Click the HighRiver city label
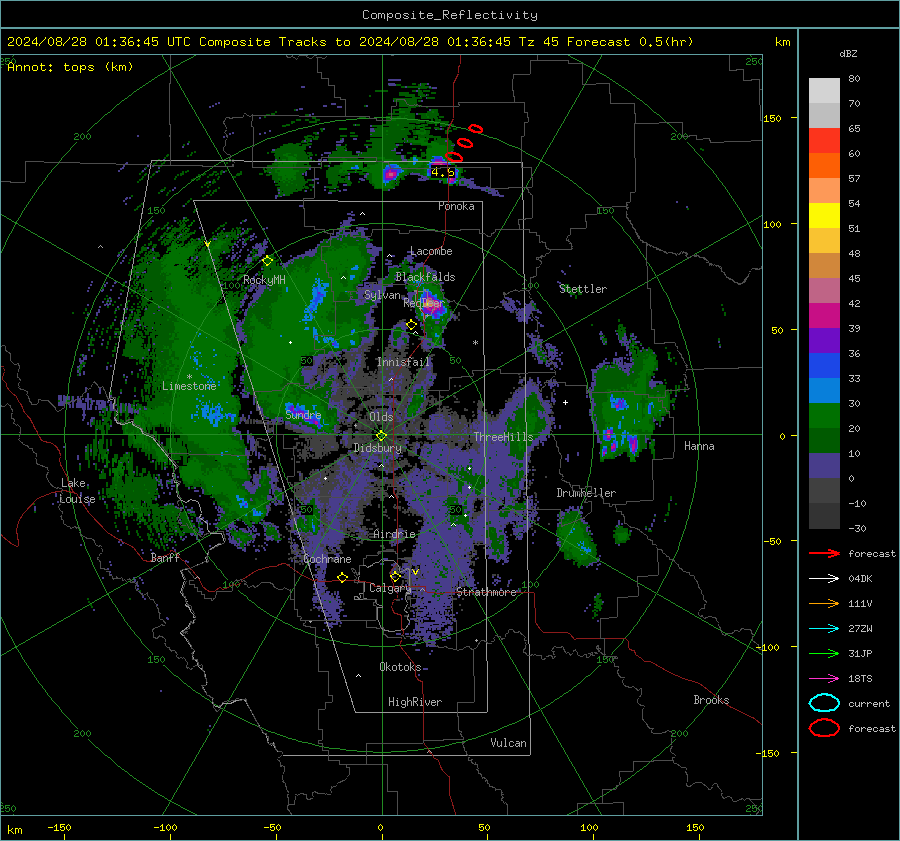The width and height of the screenshot is (900, 841). point(415,702)
